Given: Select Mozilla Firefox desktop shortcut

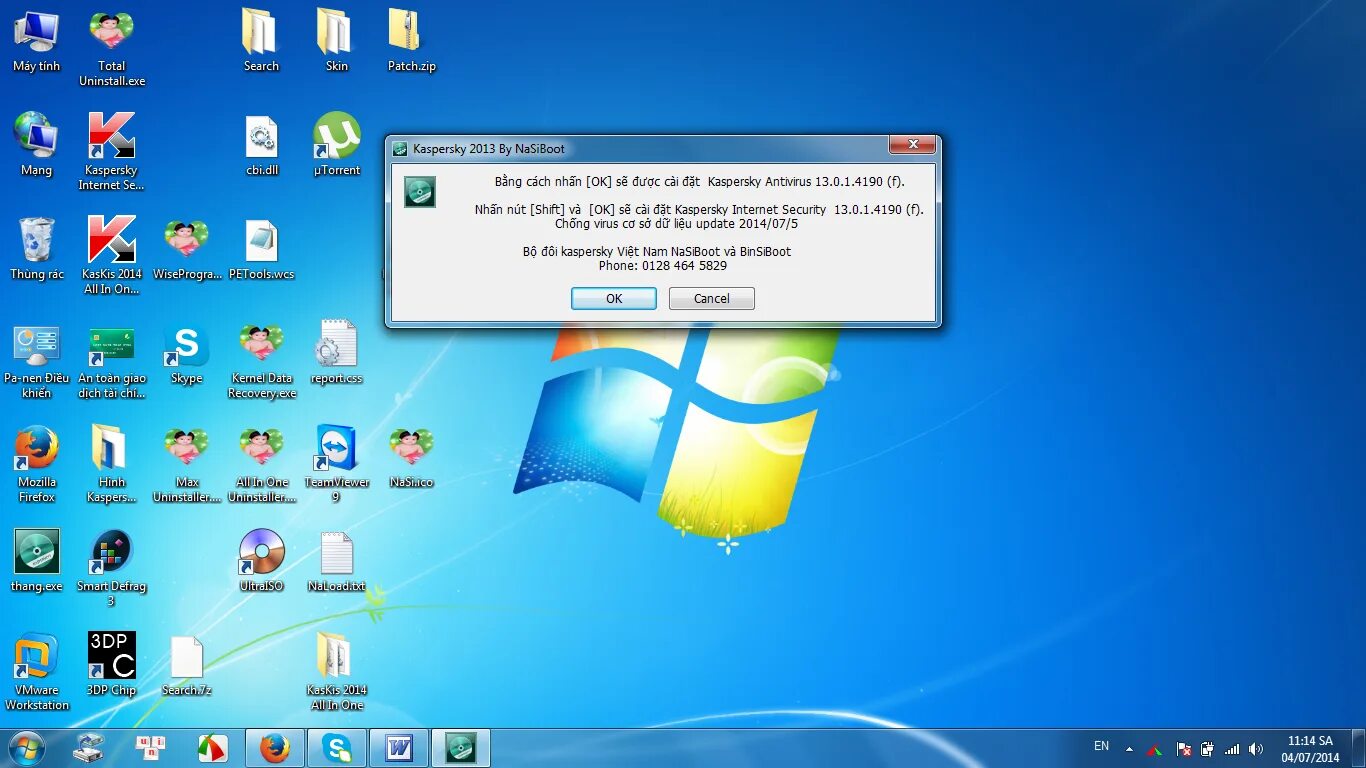Looking at the screenshot, I should point(36,464).
